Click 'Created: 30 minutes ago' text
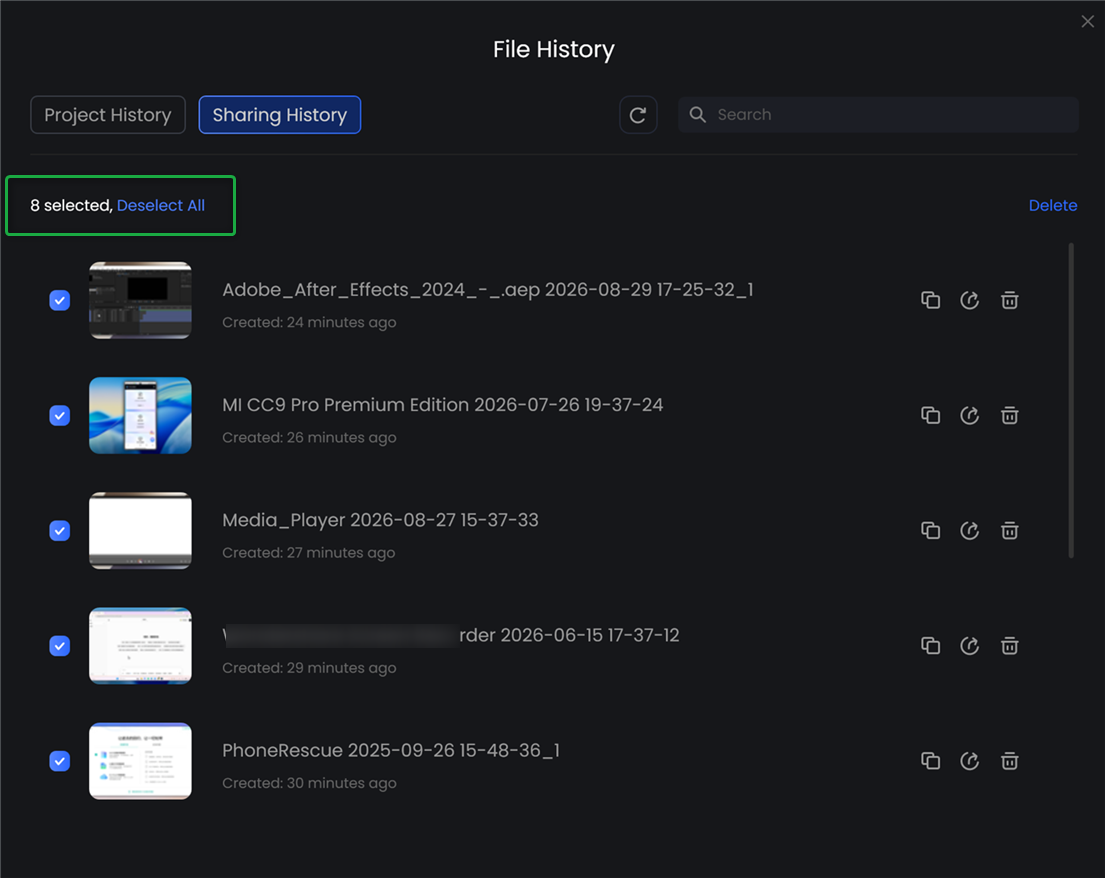Screen dimensions: 1105x878 point(309,783)
